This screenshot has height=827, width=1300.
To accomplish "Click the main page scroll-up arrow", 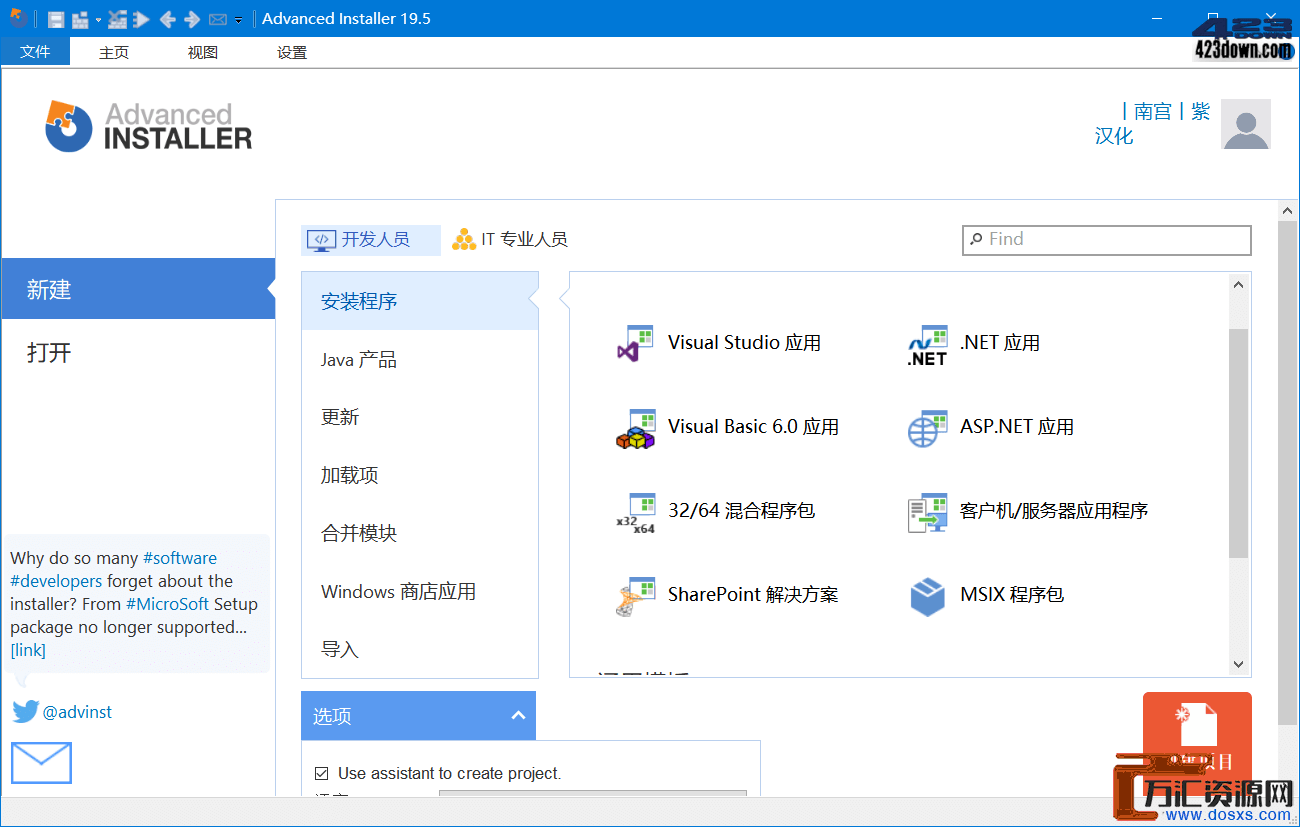I will pyautogui.click(x=1288, y=211).
